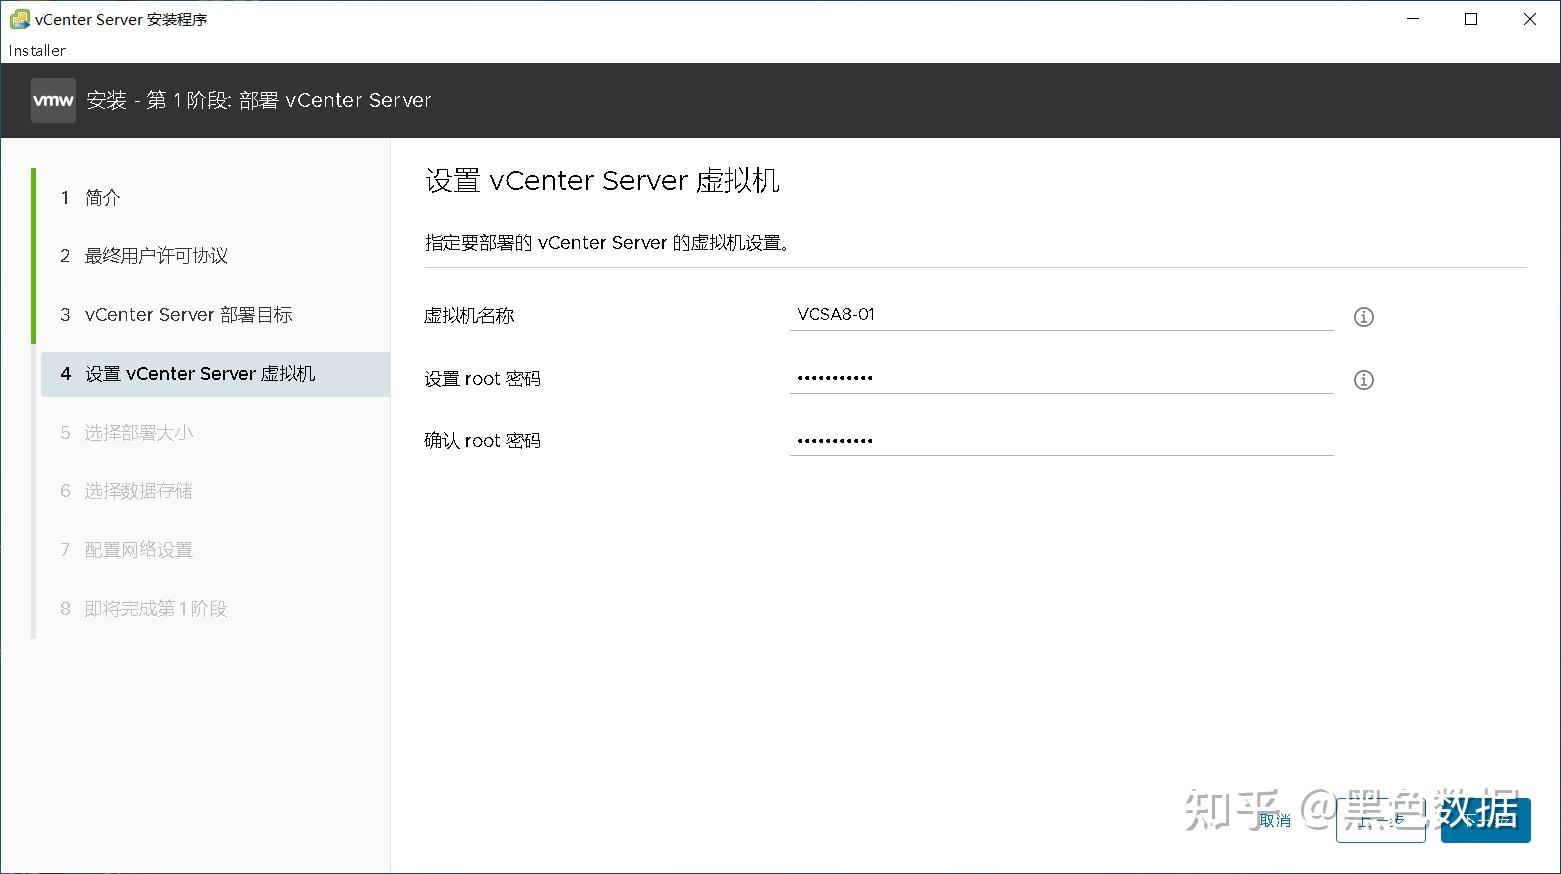Click the vCenter Server installer title bar icon
This screenshot has height=874, width=1561.
coord(19,19)
